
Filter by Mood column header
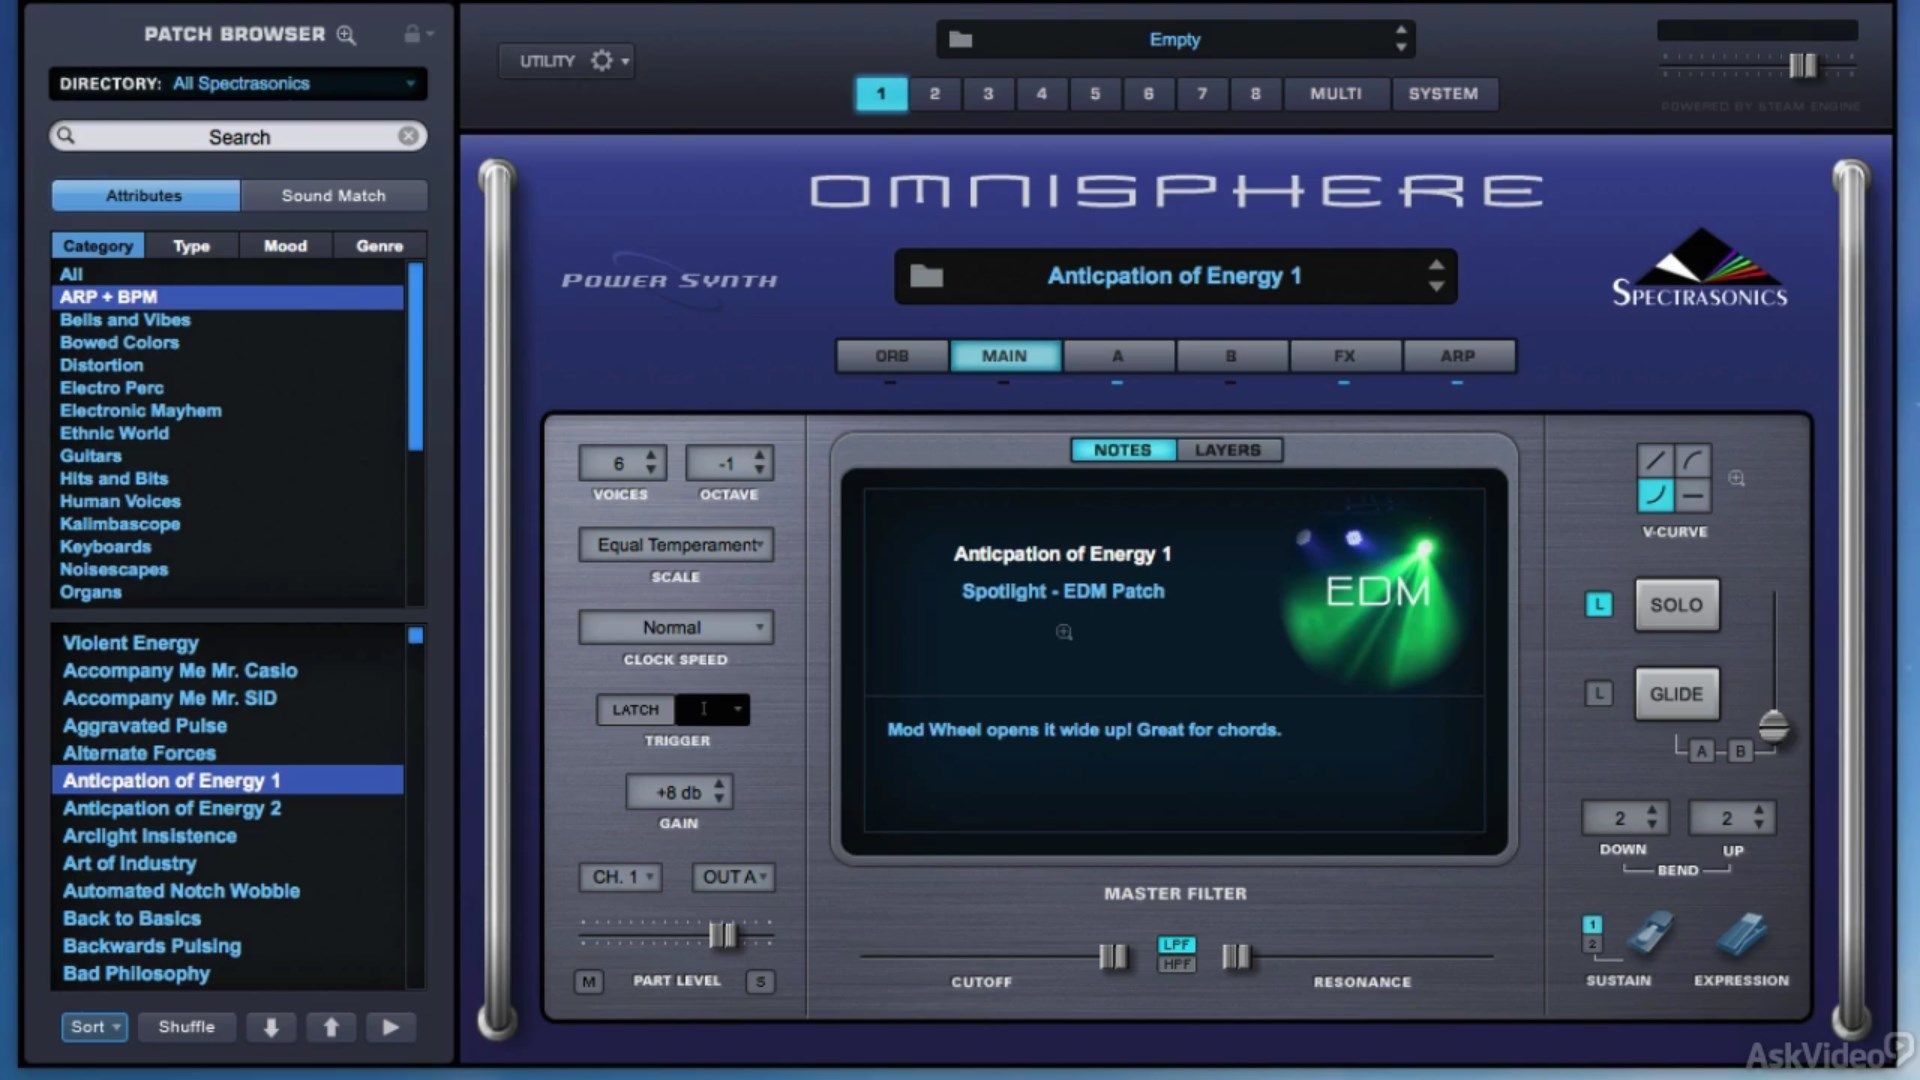pos(285,246)
